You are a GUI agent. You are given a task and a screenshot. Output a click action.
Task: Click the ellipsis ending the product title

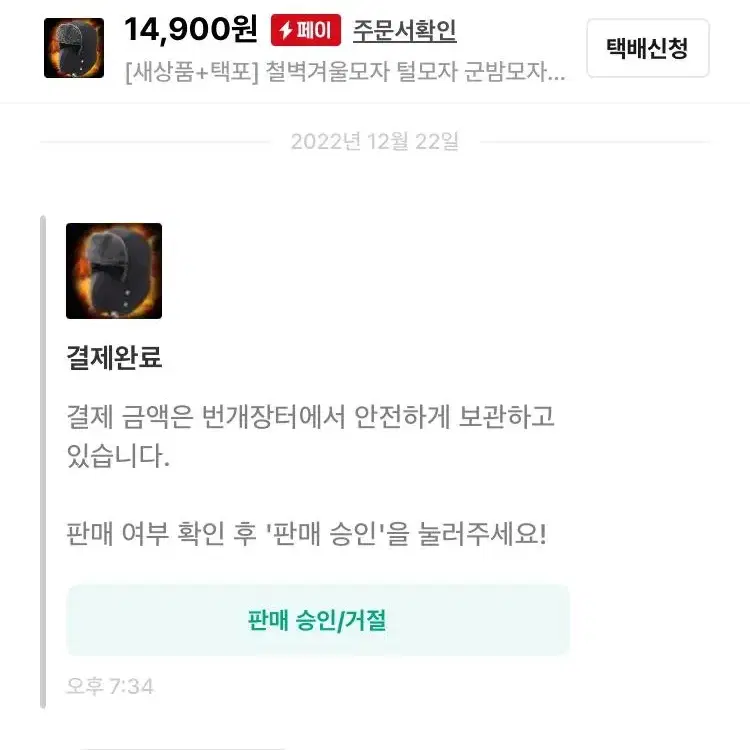[x=557, y=78]
